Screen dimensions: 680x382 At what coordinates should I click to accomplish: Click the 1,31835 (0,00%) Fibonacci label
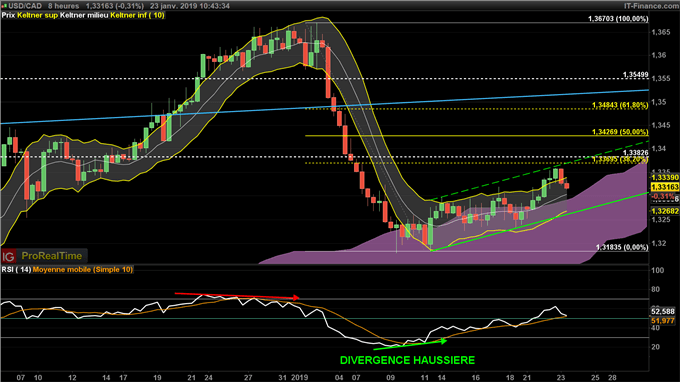coord(622,247)
